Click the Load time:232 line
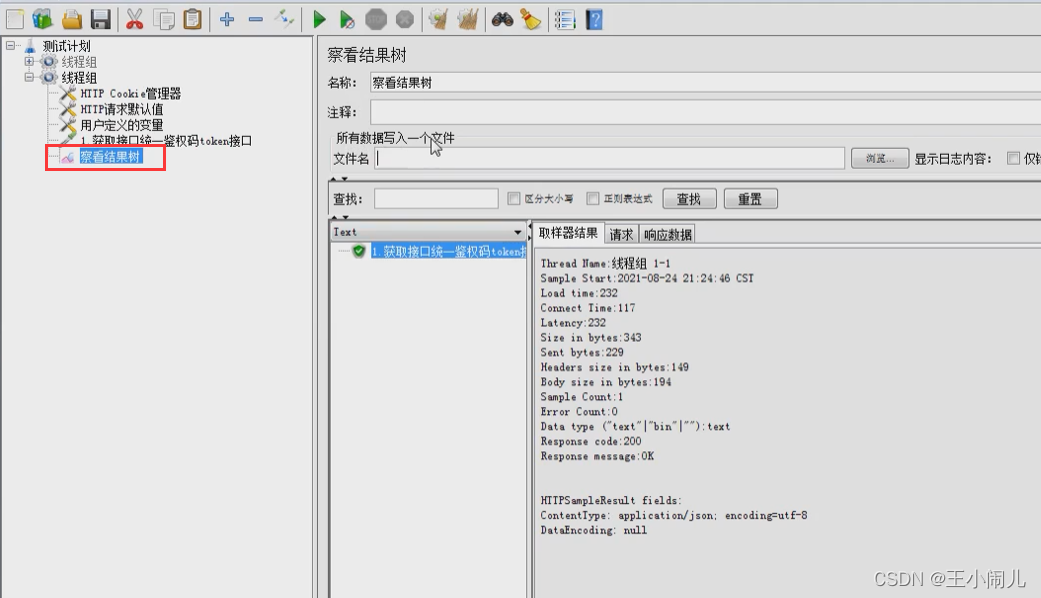Image resolution: width=1041 pixels, height=598 pixels. 579,293
